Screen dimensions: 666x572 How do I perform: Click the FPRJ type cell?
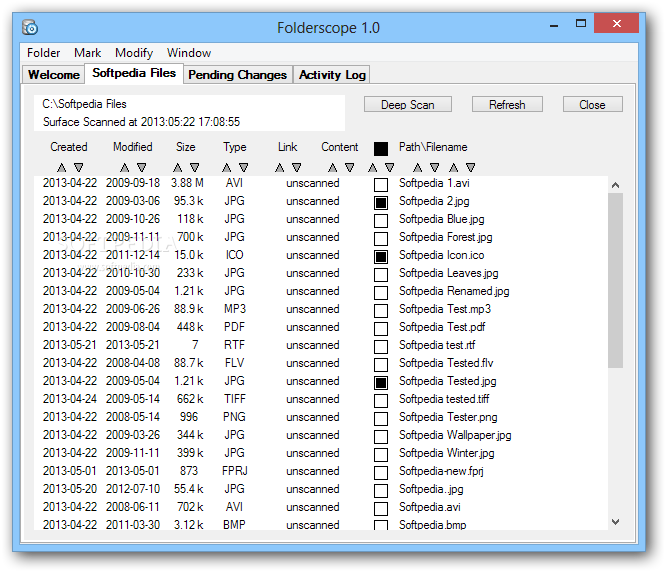click(x=234, y=471)
